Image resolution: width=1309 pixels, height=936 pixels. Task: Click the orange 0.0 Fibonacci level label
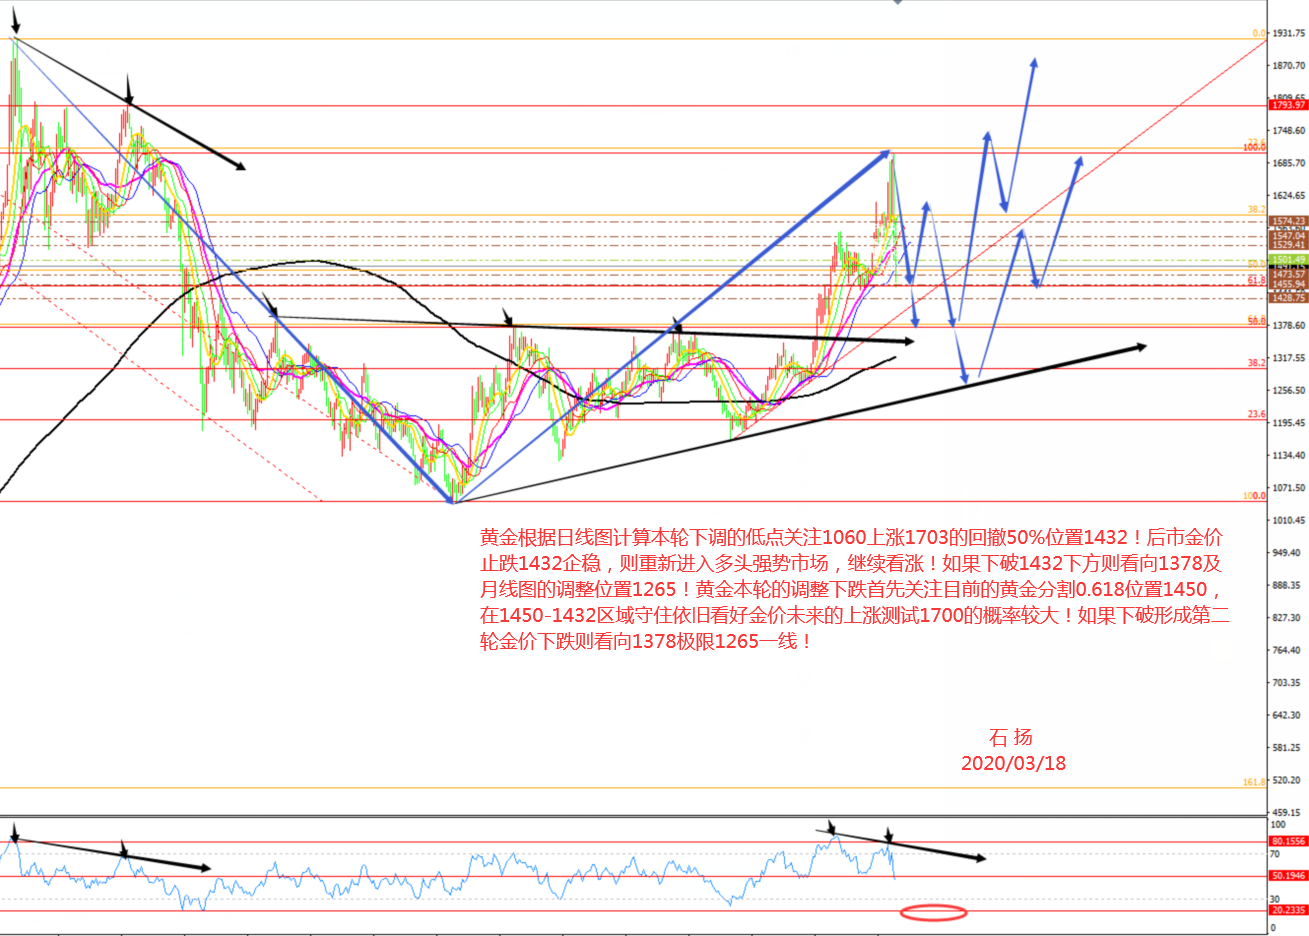coord(1259,33)
